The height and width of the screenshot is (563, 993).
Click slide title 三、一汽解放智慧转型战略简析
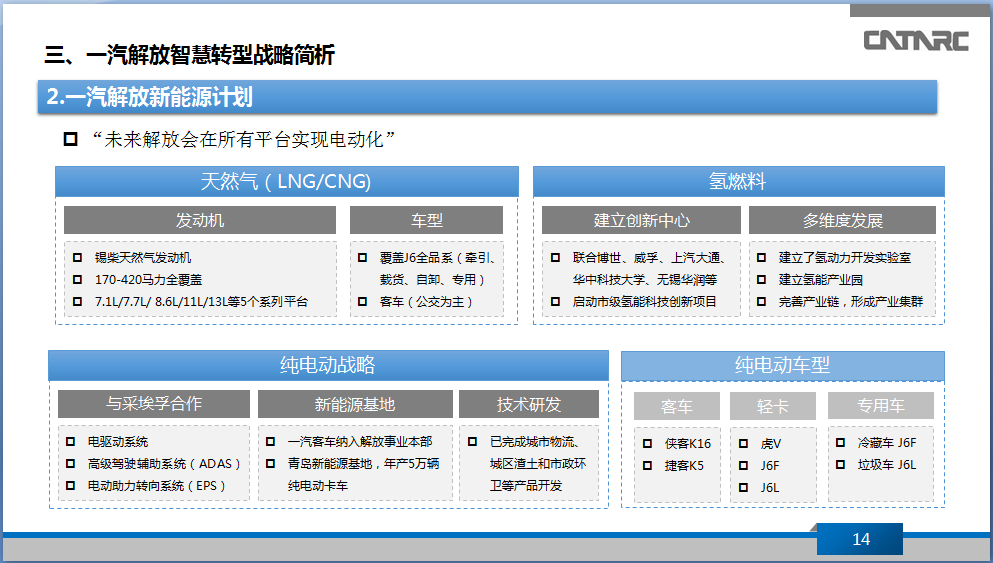189,55
